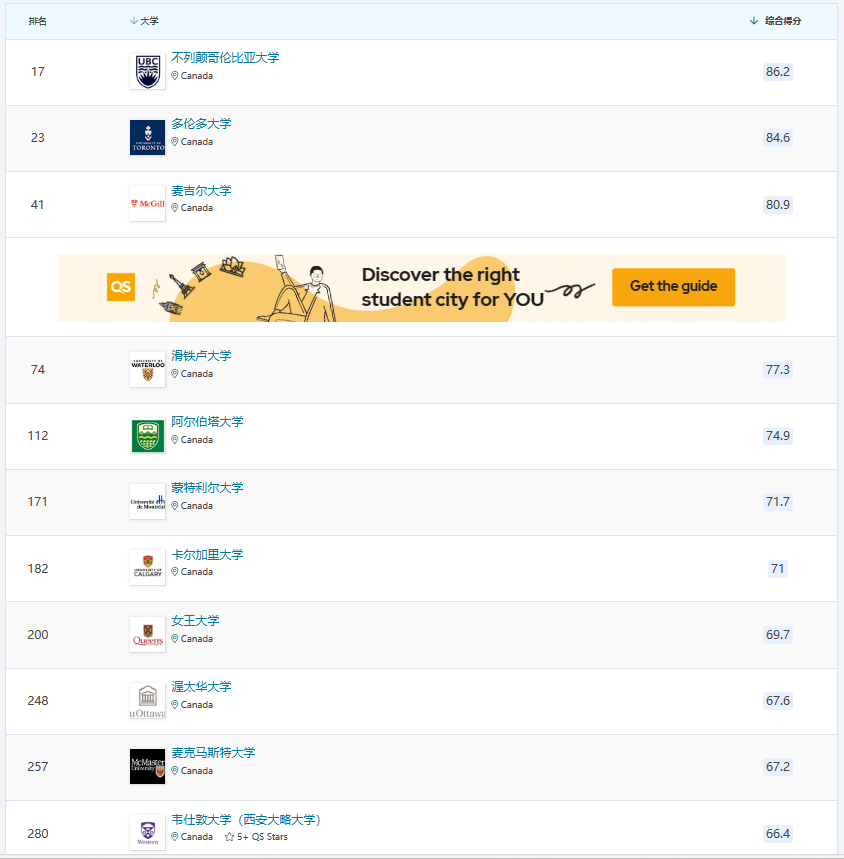Screen dimensions: 844x859
Task: Open the 渥太华大学 link
Action: tap(201, 686)
